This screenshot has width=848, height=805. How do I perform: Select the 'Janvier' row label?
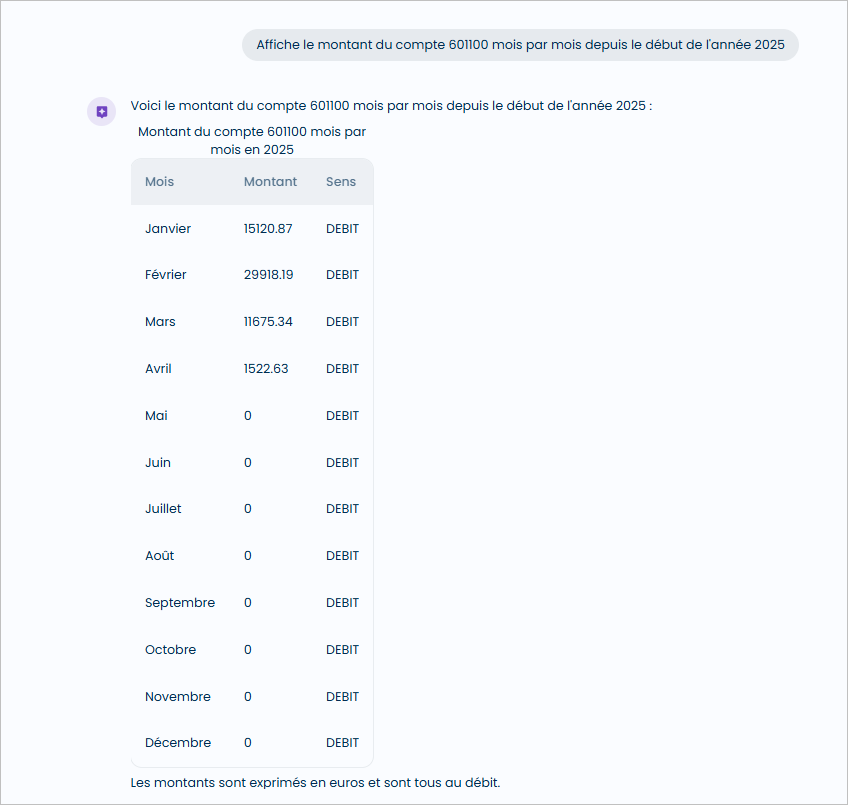click(168, 228)
